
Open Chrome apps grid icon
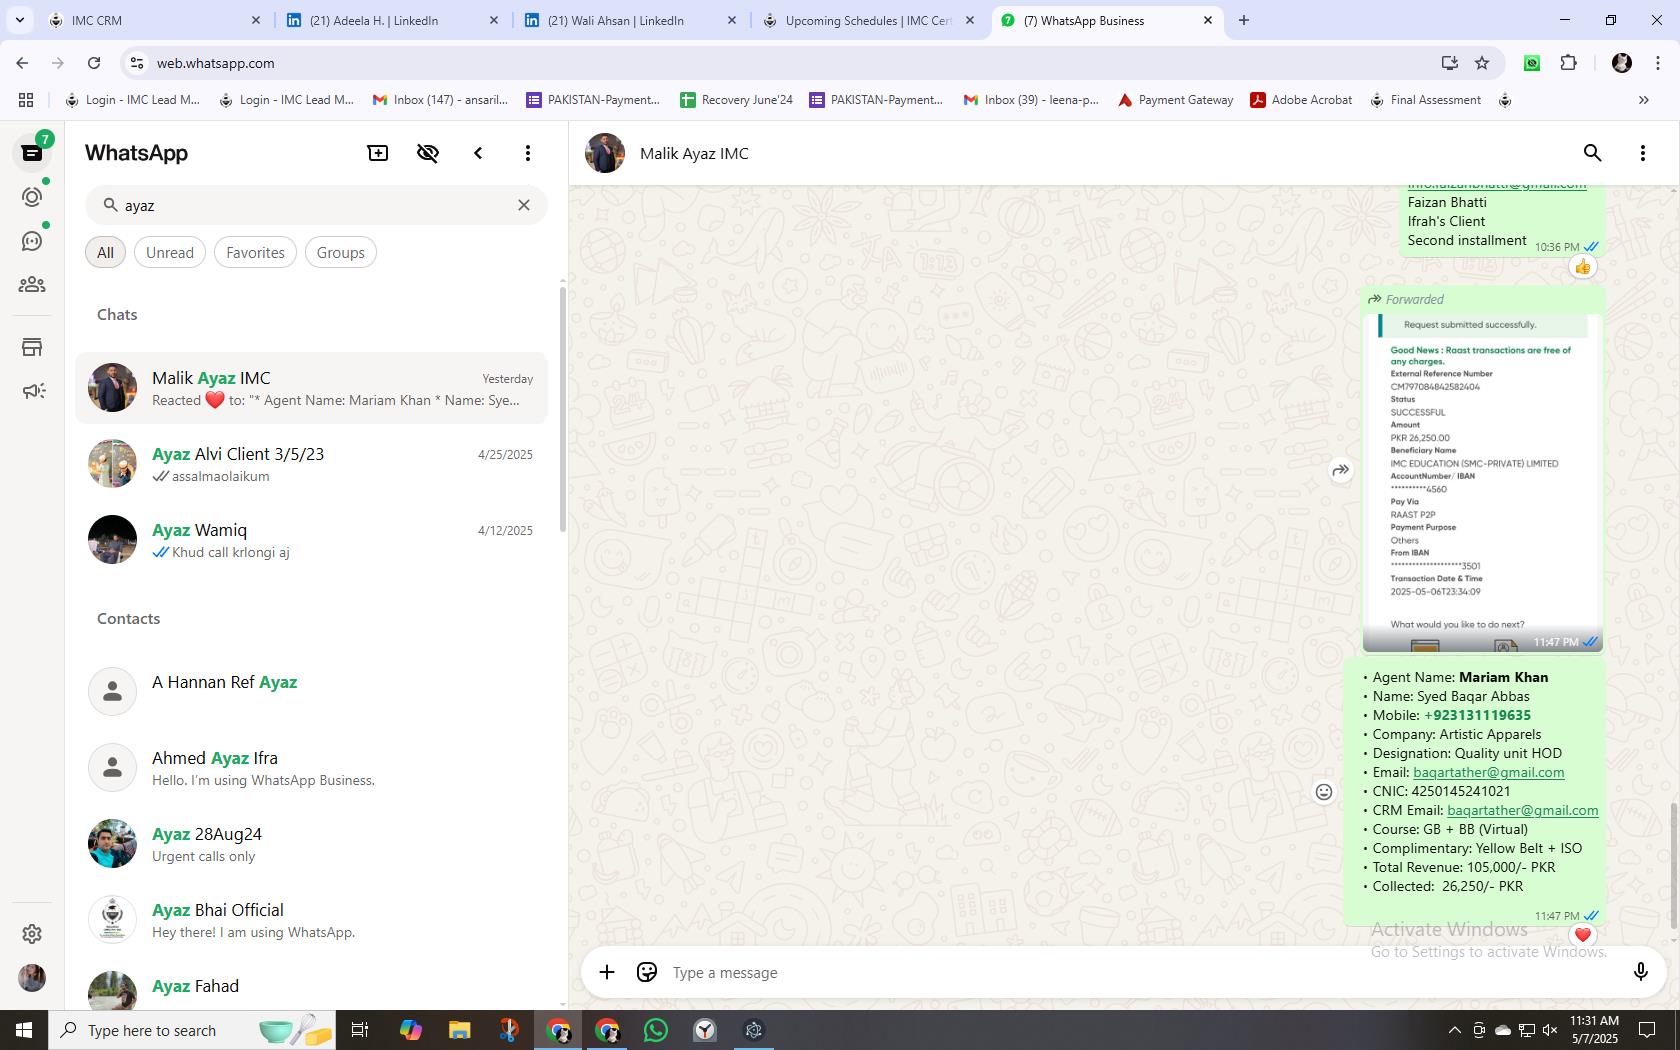[26, 100]
